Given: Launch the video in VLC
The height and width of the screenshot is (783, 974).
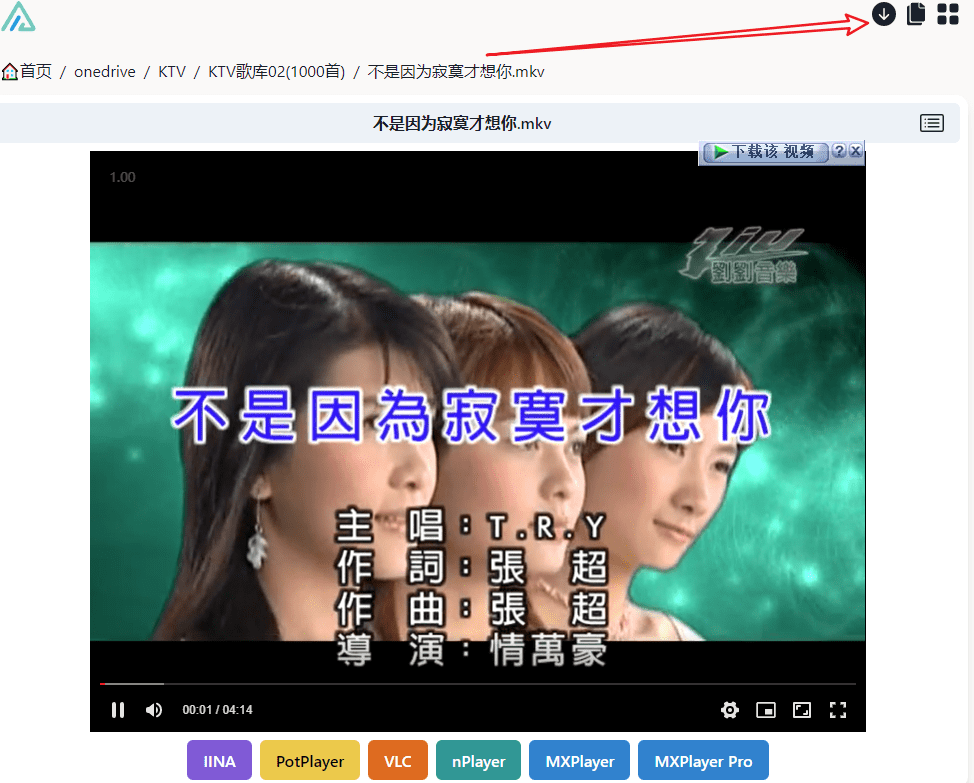Looking at the screenshot, I should [397, 761].
